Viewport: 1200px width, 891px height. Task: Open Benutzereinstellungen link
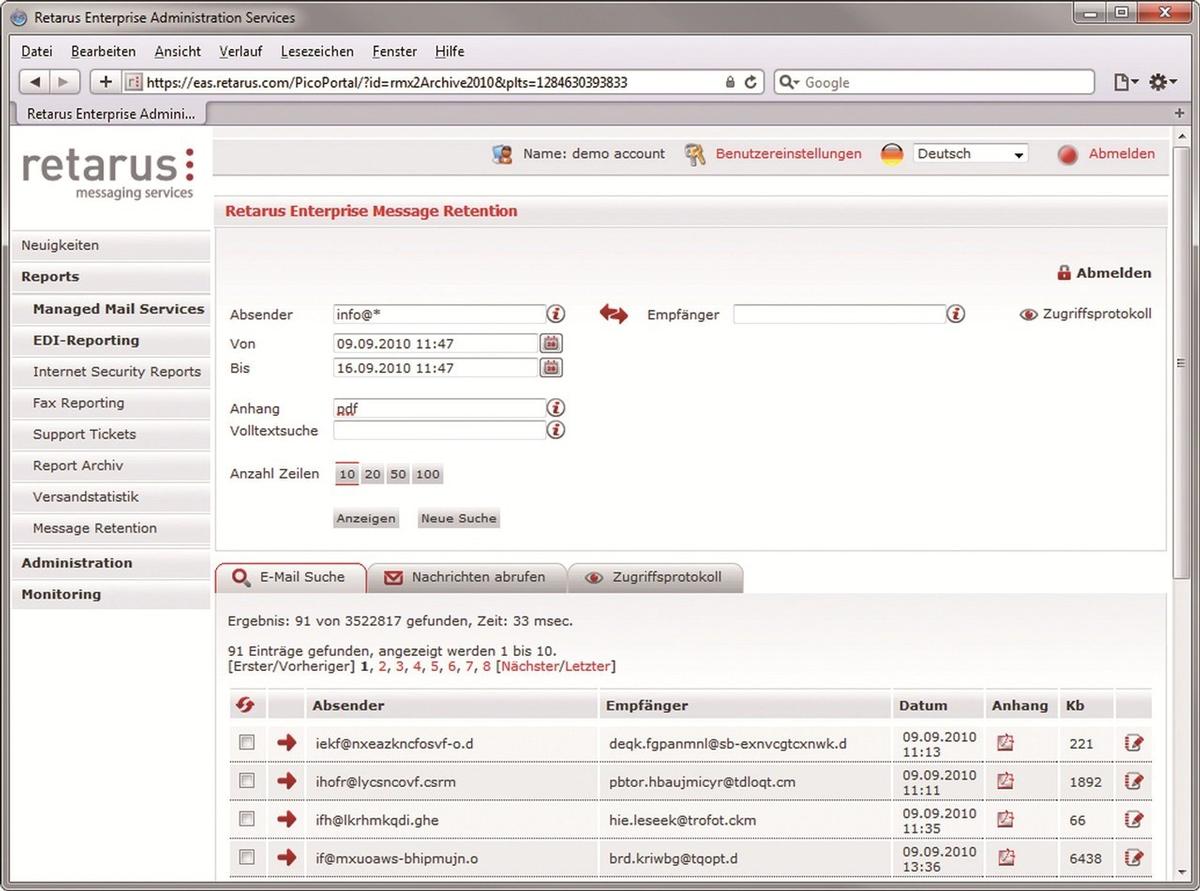(x=788, y=154)
